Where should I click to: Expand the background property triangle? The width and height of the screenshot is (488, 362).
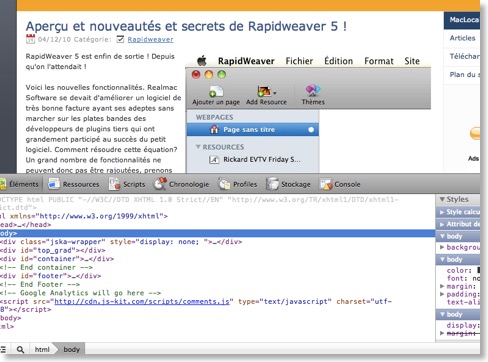pos(442,247)
